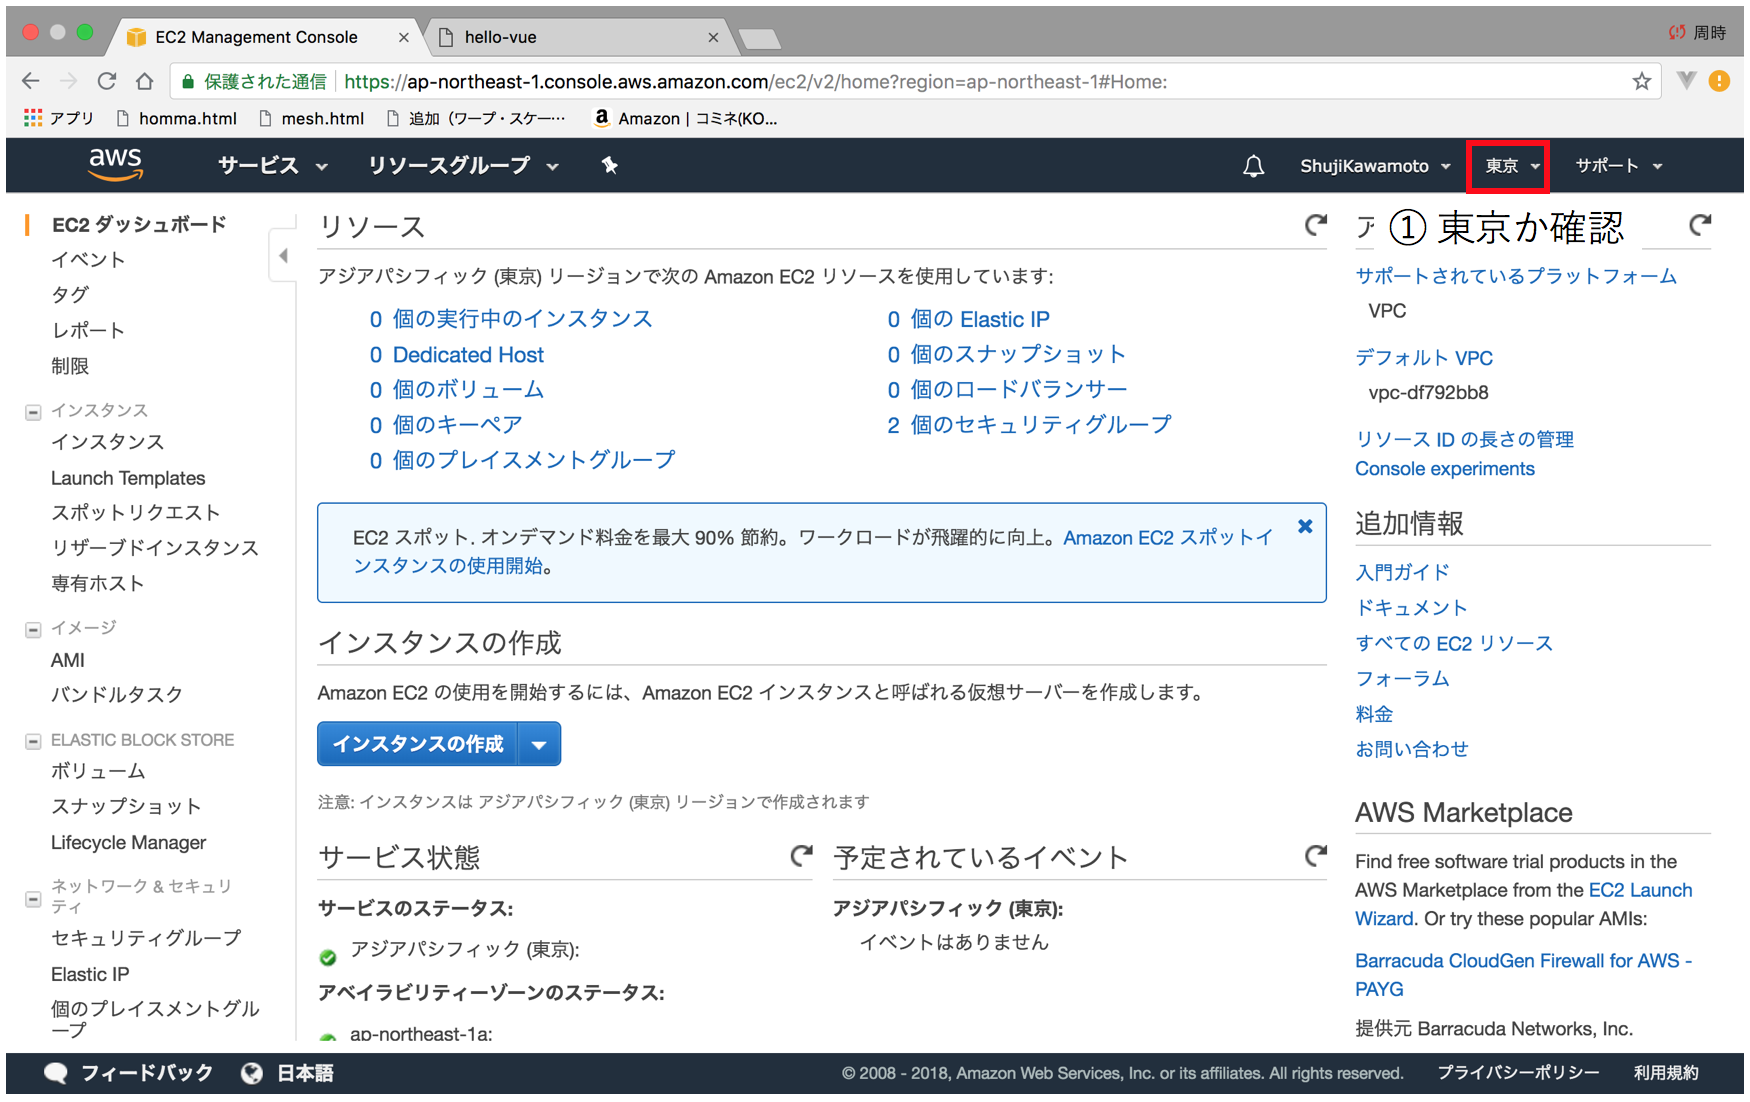This screenshot has height=1102, width=1750.
Task: Open the new tab button
Action: pos(760,39)
